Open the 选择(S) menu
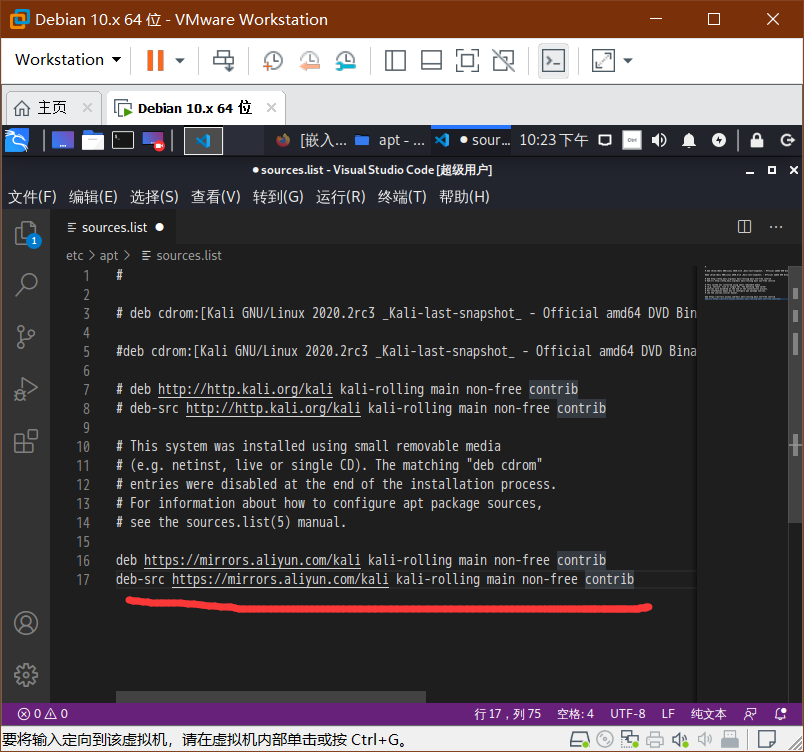 pos(154,196)
